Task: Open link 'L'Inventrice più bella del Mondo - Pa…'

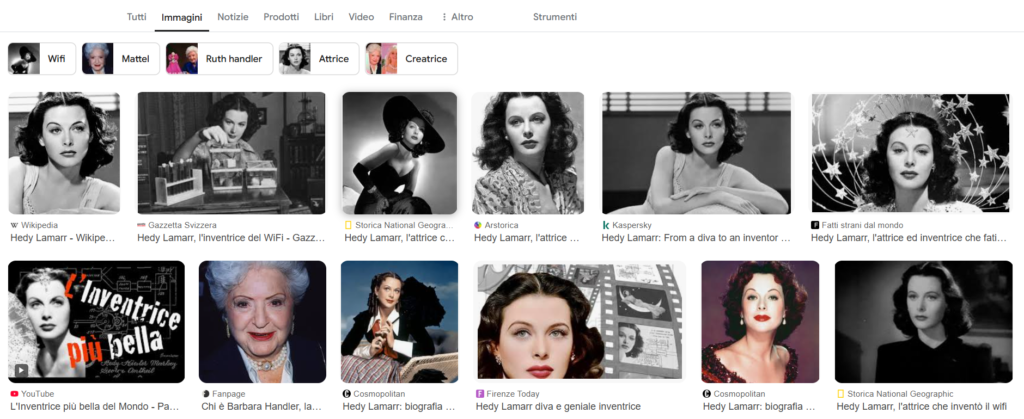Action: click(95, 407)
